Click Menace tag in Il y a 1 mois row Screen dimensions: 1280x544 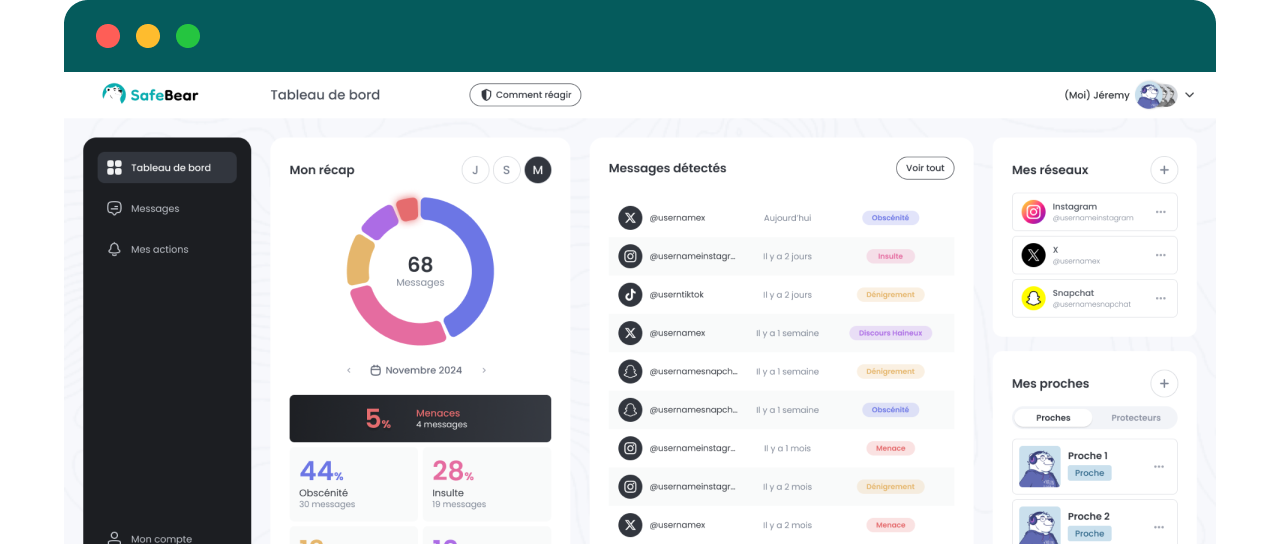890,448
